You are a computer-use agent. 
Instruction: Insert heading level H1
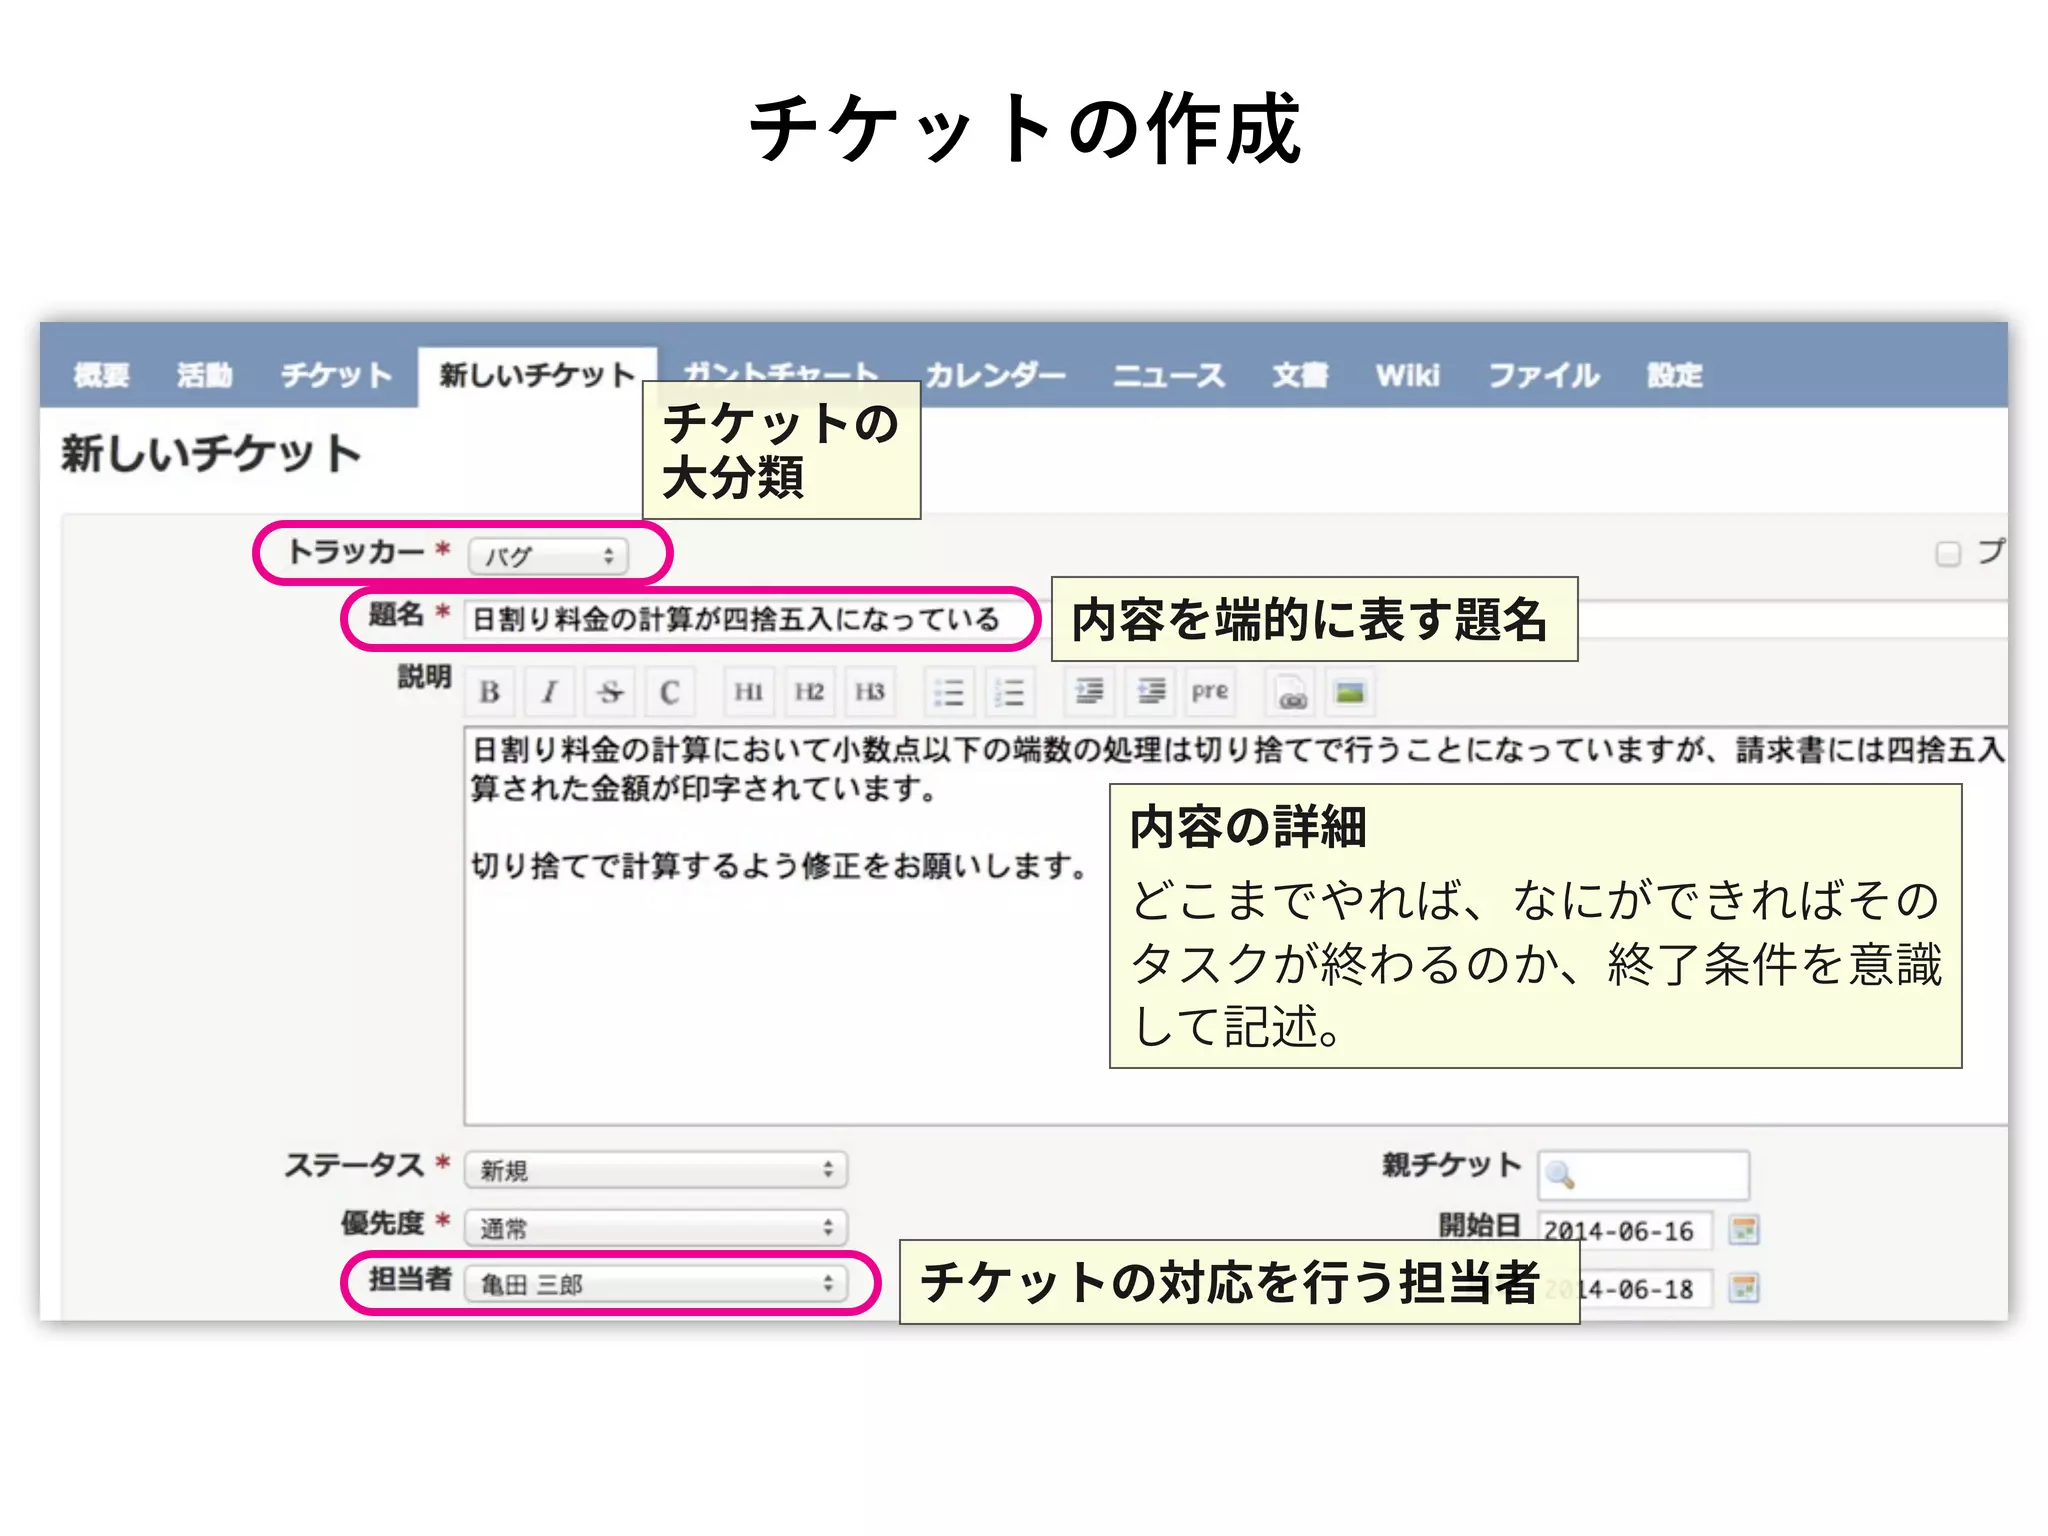pyautogui.click(x=749, y=692)
